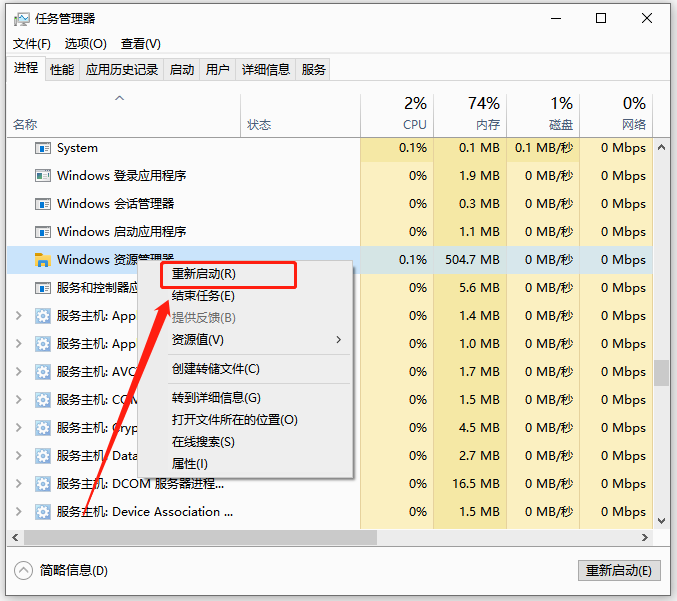Select 结束任务(E) in the context menu

204,296
